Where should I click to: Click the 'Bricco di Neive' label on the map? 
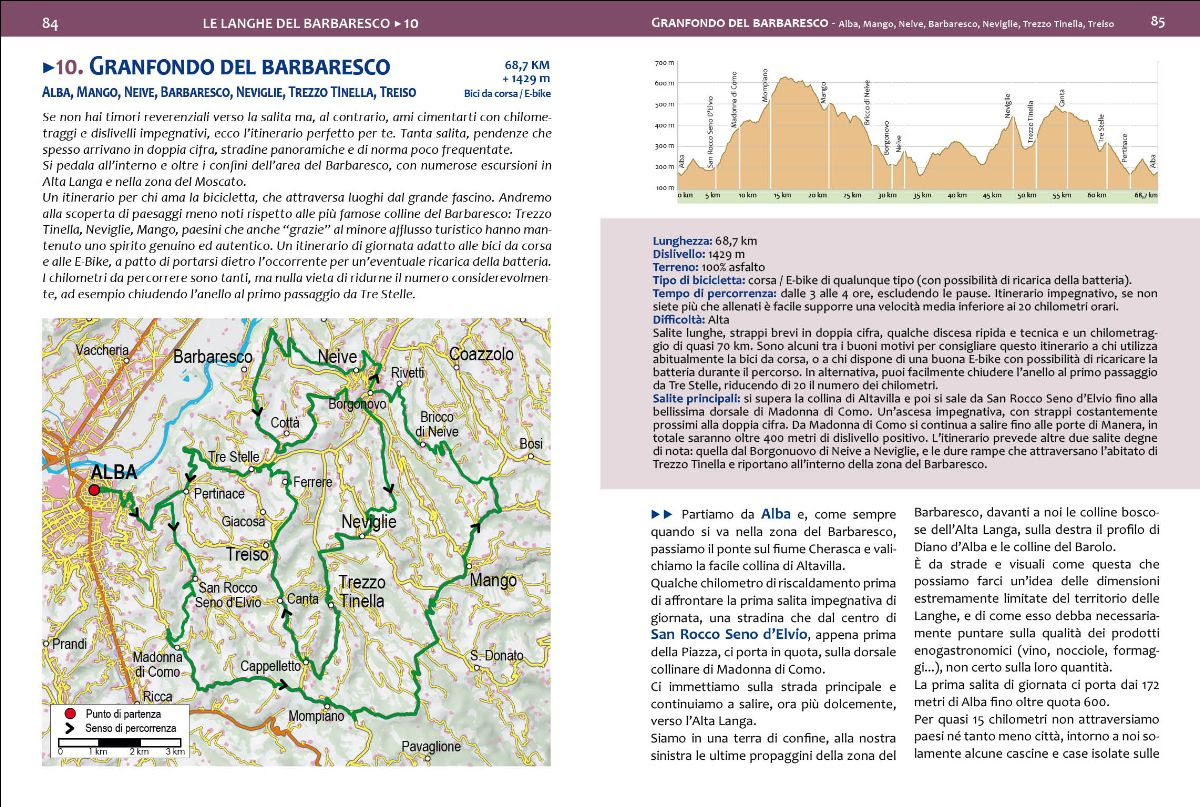[x=437, y=424]
